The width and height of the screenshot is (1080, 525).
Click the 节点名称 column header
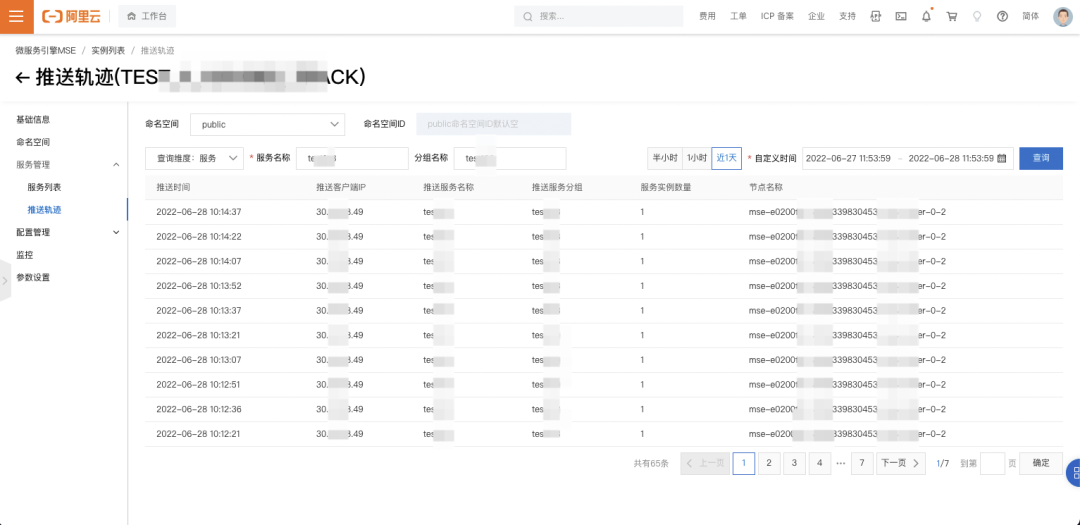(x=765, y=187)
